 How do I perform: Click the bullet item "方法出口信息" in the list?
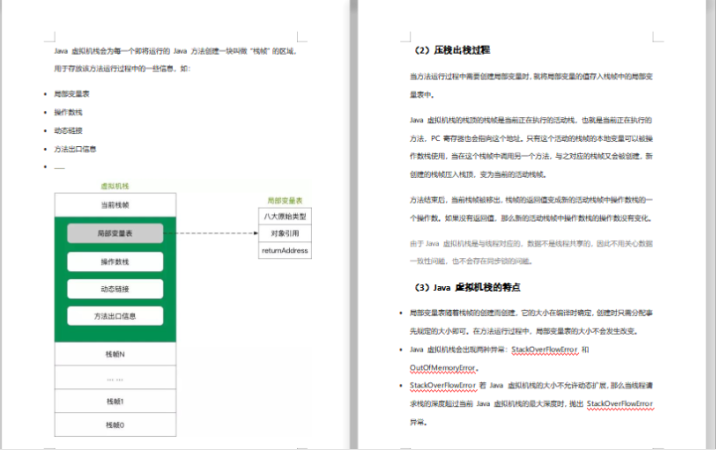coord(75,149)
